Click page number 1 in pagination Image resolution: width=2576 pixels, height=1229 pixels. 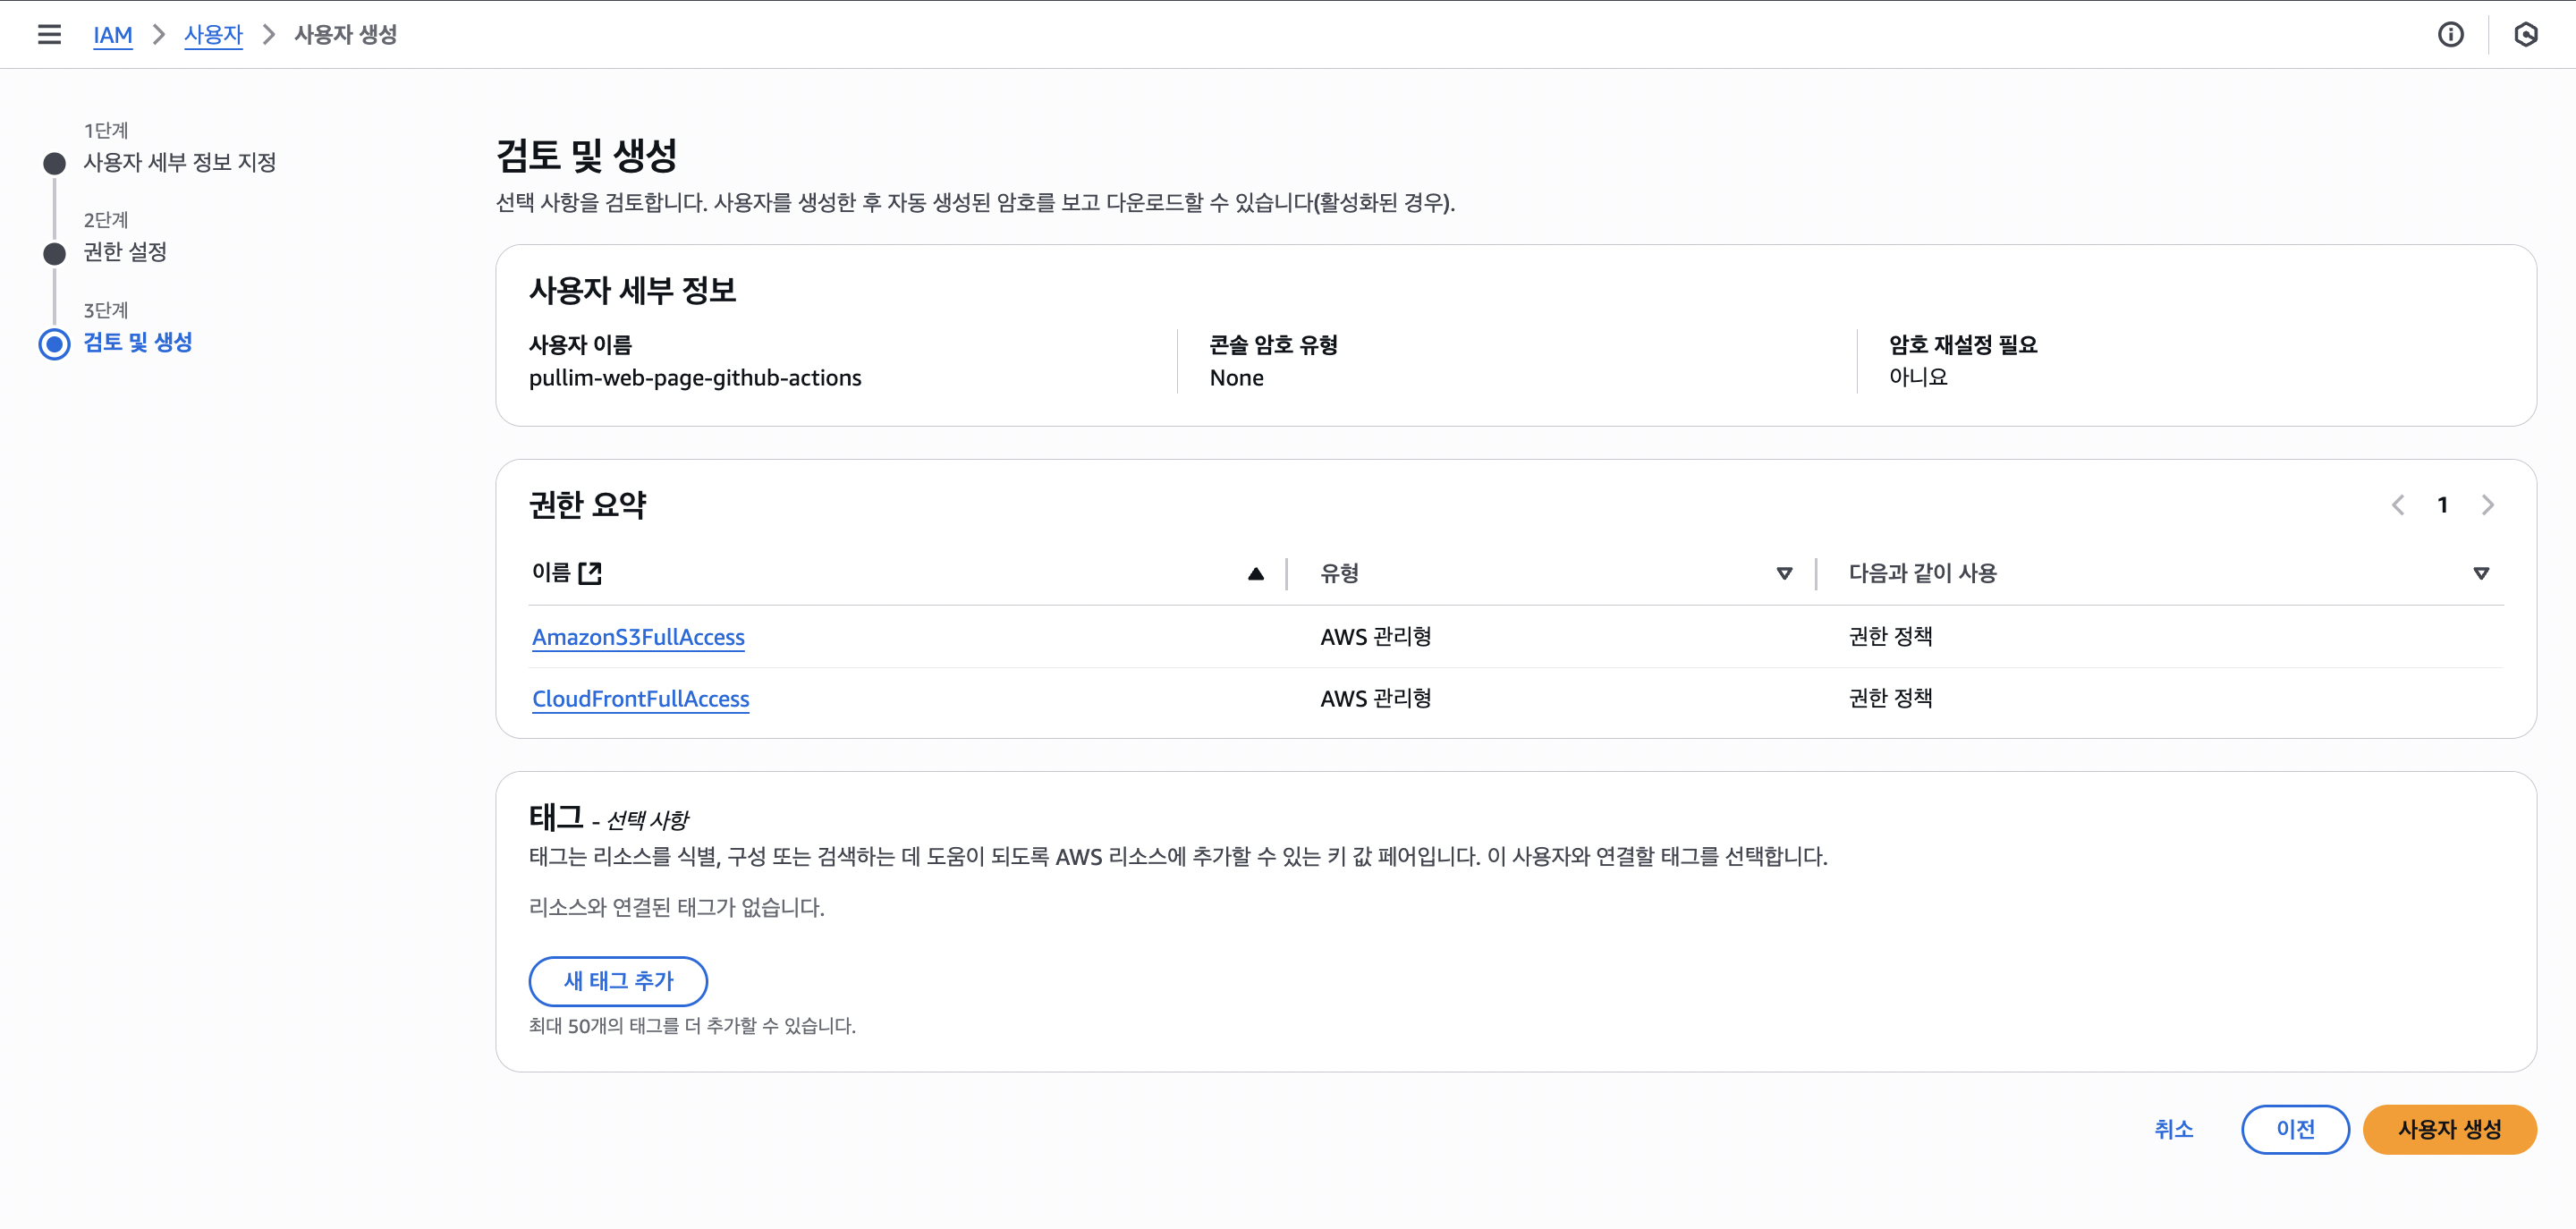(2443, 505)
